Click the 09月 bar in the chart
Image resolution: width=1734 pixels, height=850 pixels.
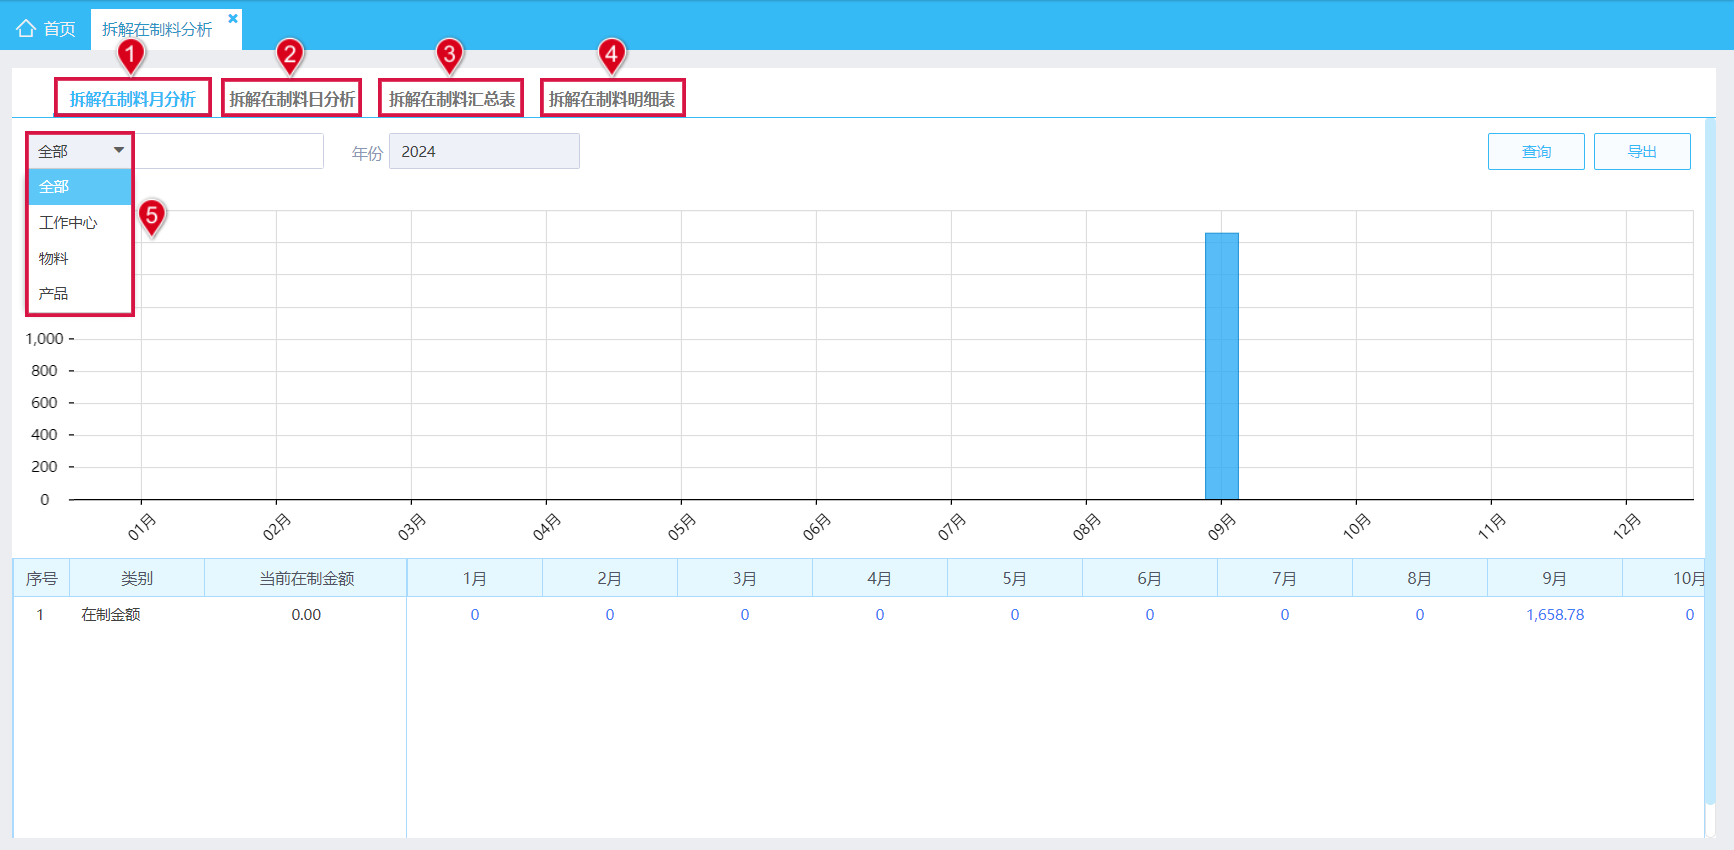point(1222,366)
